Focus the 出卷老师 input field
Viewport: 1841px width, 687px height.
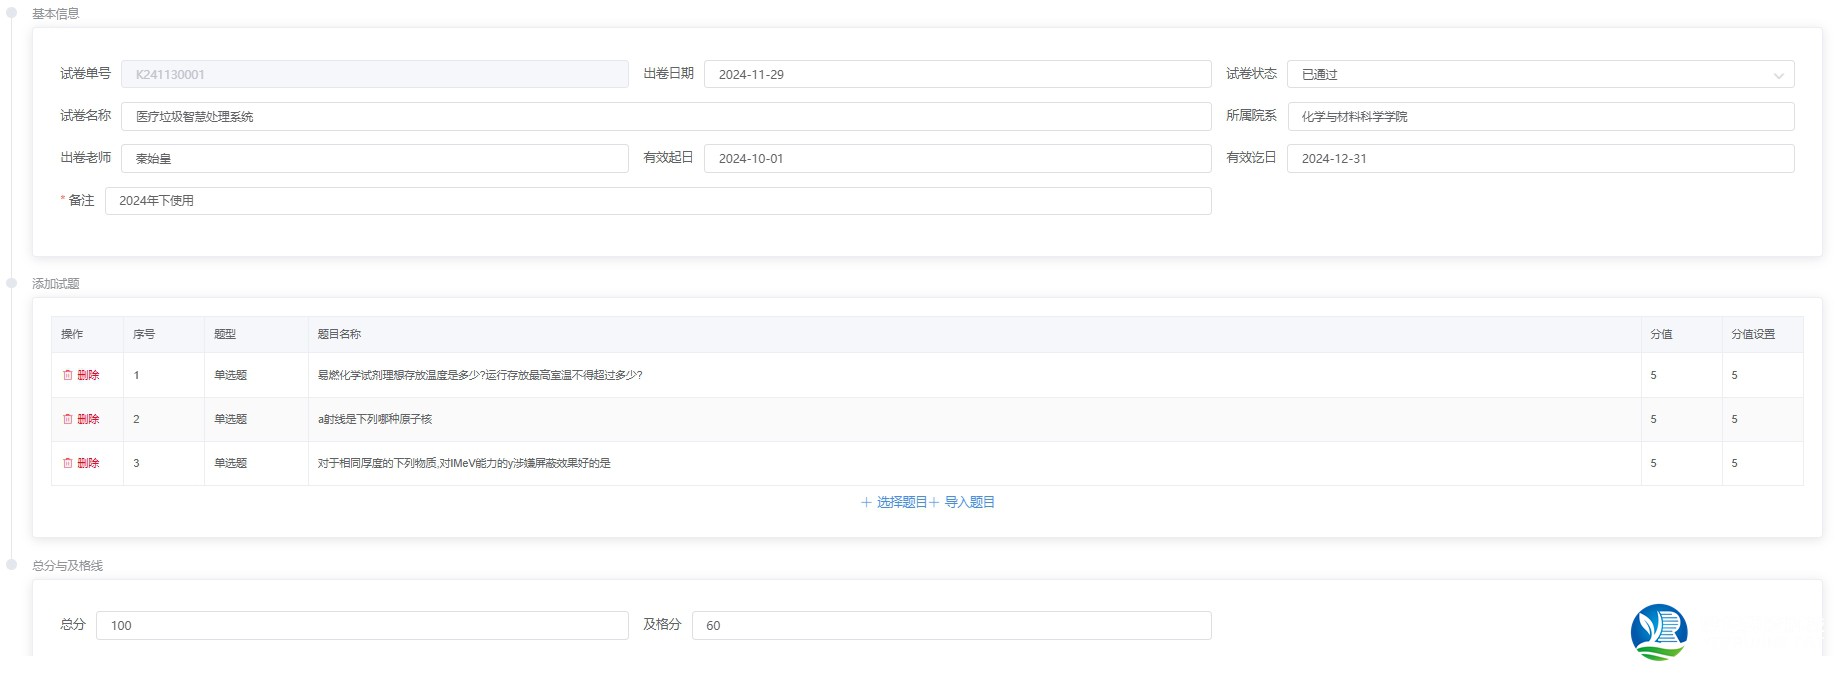point(374,159)
